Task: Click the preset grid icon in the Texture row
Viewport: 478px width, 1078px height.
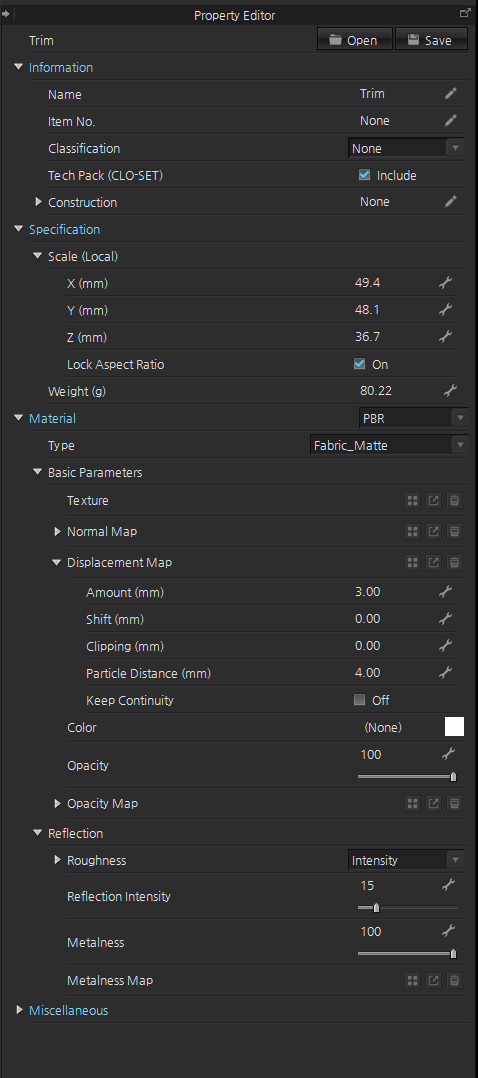Action: [x=413, y=500]
